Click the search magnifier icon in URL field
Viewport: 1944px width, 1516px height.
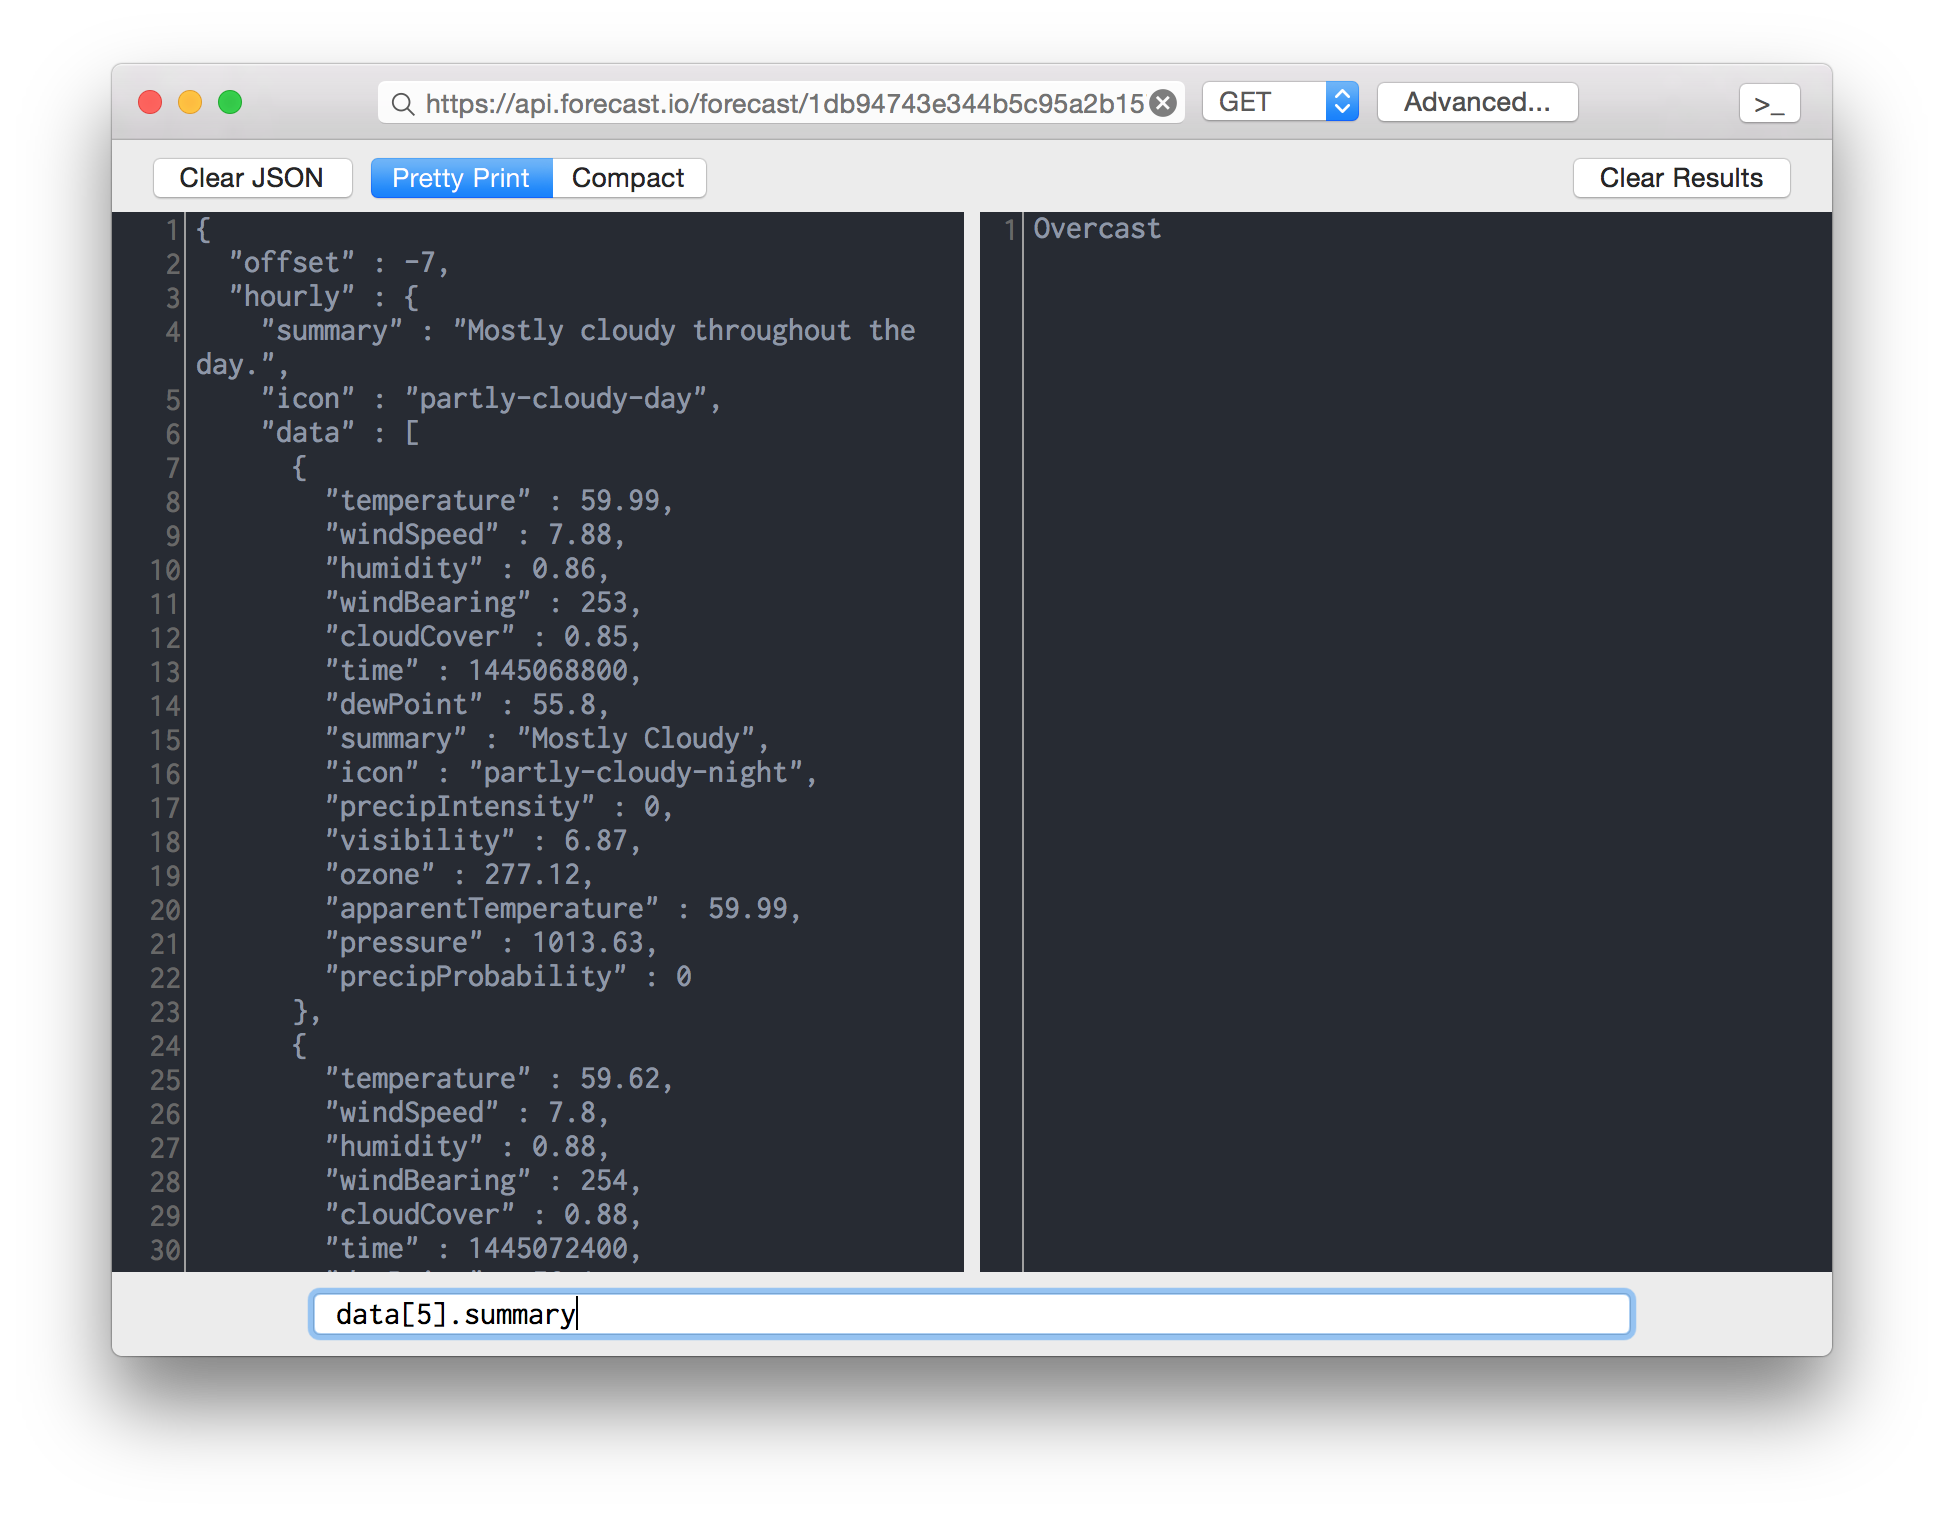point(402,104)
